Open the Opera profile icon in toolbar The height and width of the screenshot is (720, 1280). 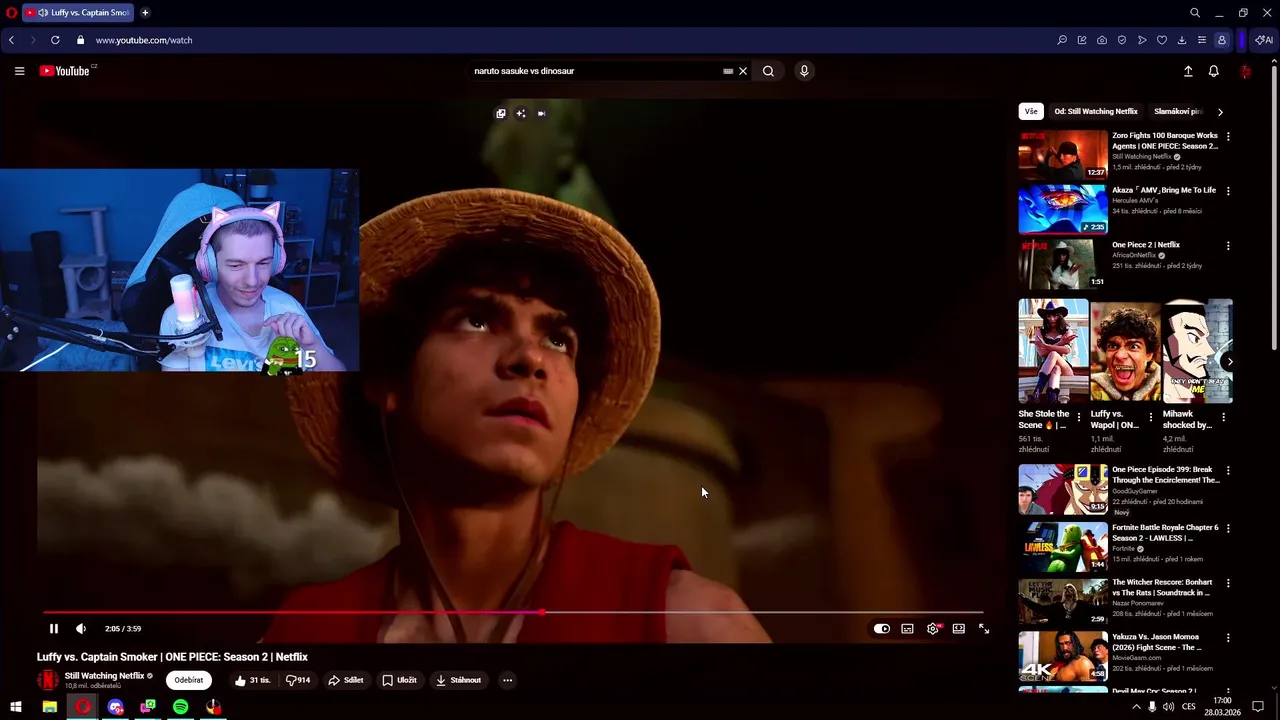pyautogui.click(x=1221, y=40)
